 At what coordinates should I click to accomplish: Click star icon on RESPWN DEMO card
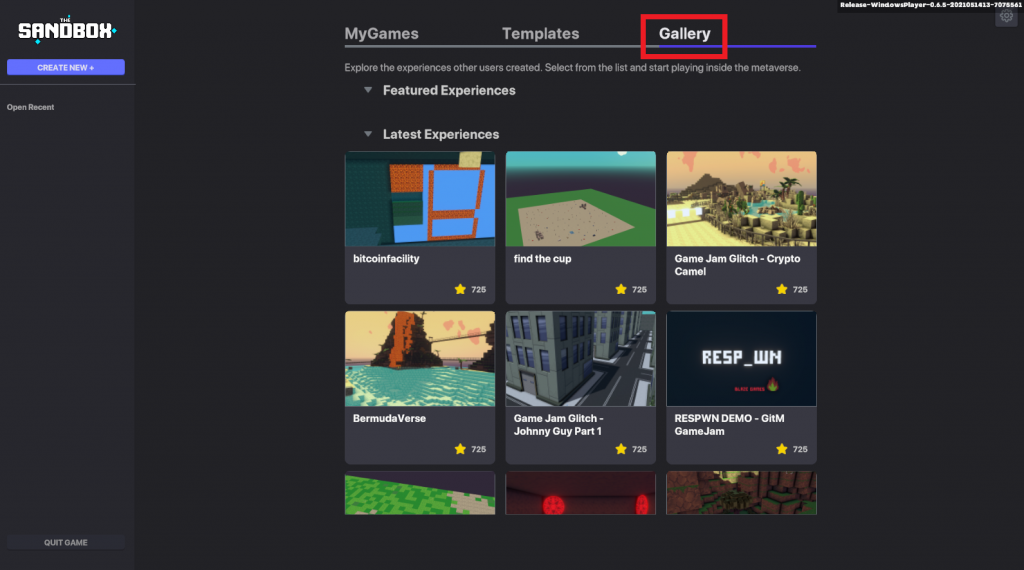click(782, 449)
